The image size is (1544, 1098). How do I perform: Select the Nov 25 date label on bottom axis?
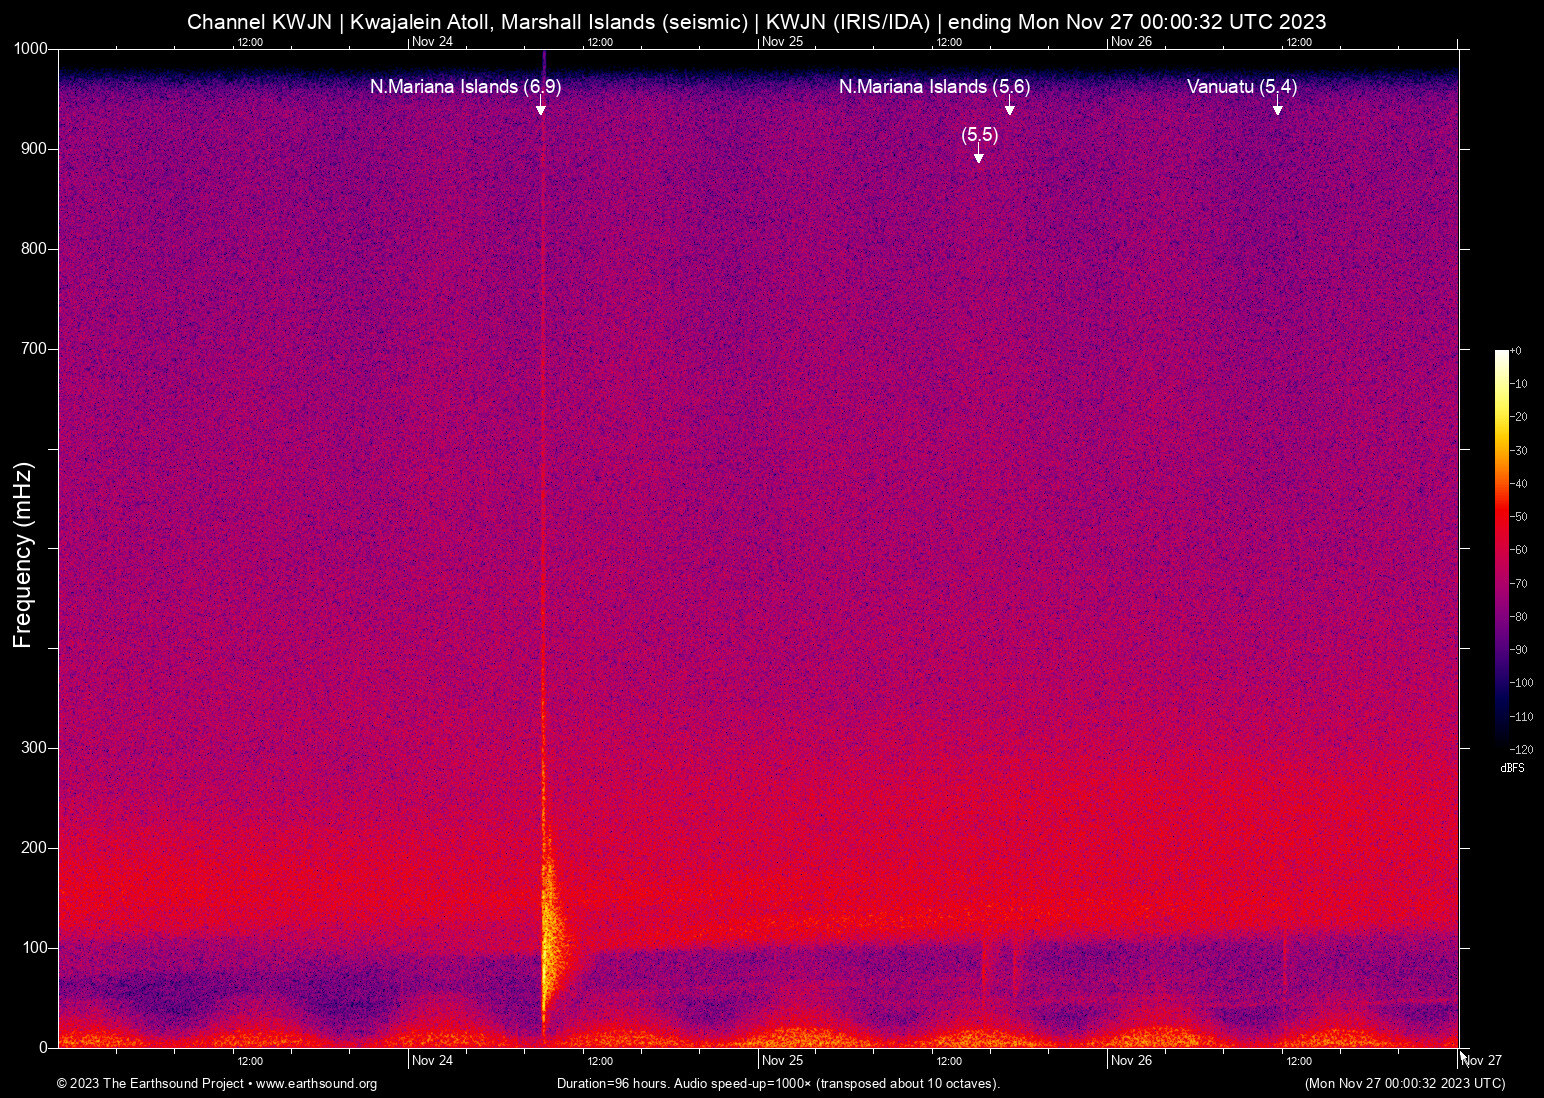click(782, 1060)
